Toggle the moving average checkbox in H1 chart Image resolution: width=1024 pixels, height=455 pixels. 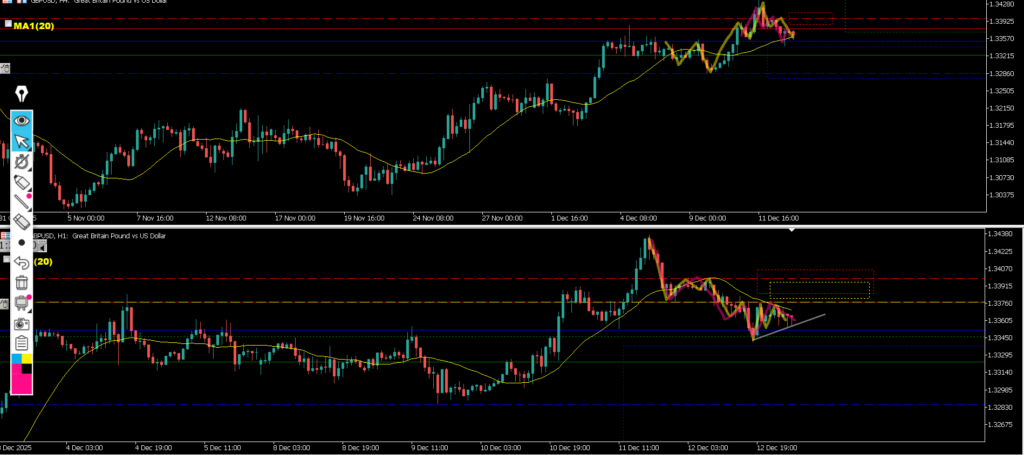[x=8, y=261]
